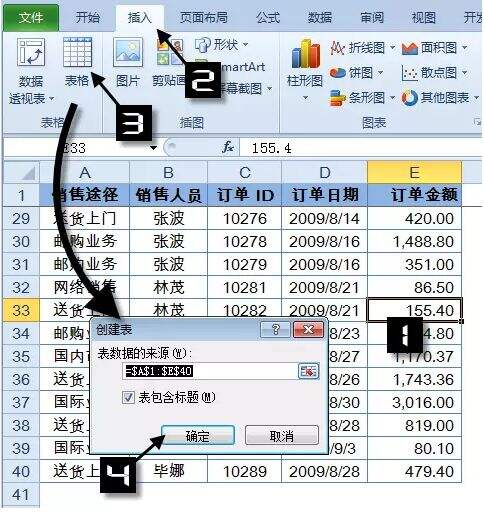Switch to the 视图 tab
Screen dimensions: 484x513
pos(424,17)
